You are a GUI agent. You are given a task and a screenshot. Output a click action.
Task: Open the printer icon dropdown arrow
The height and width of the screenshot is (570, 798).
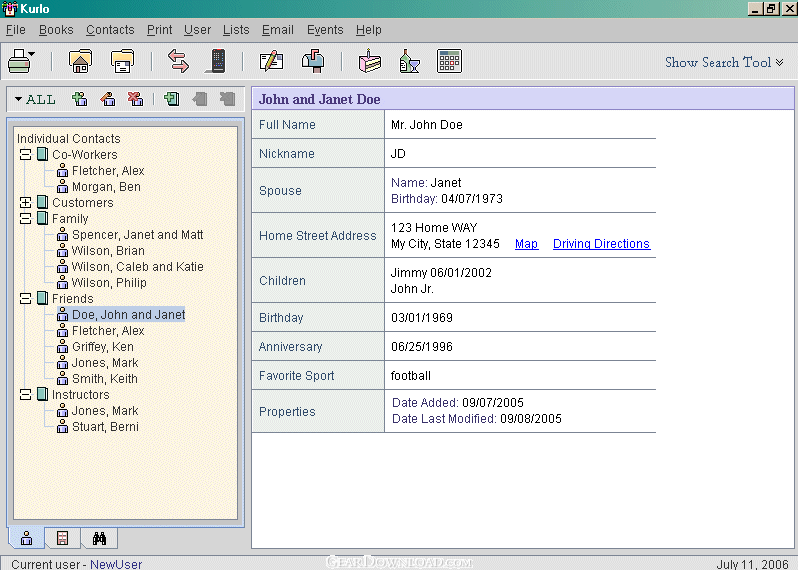(32, 54)
